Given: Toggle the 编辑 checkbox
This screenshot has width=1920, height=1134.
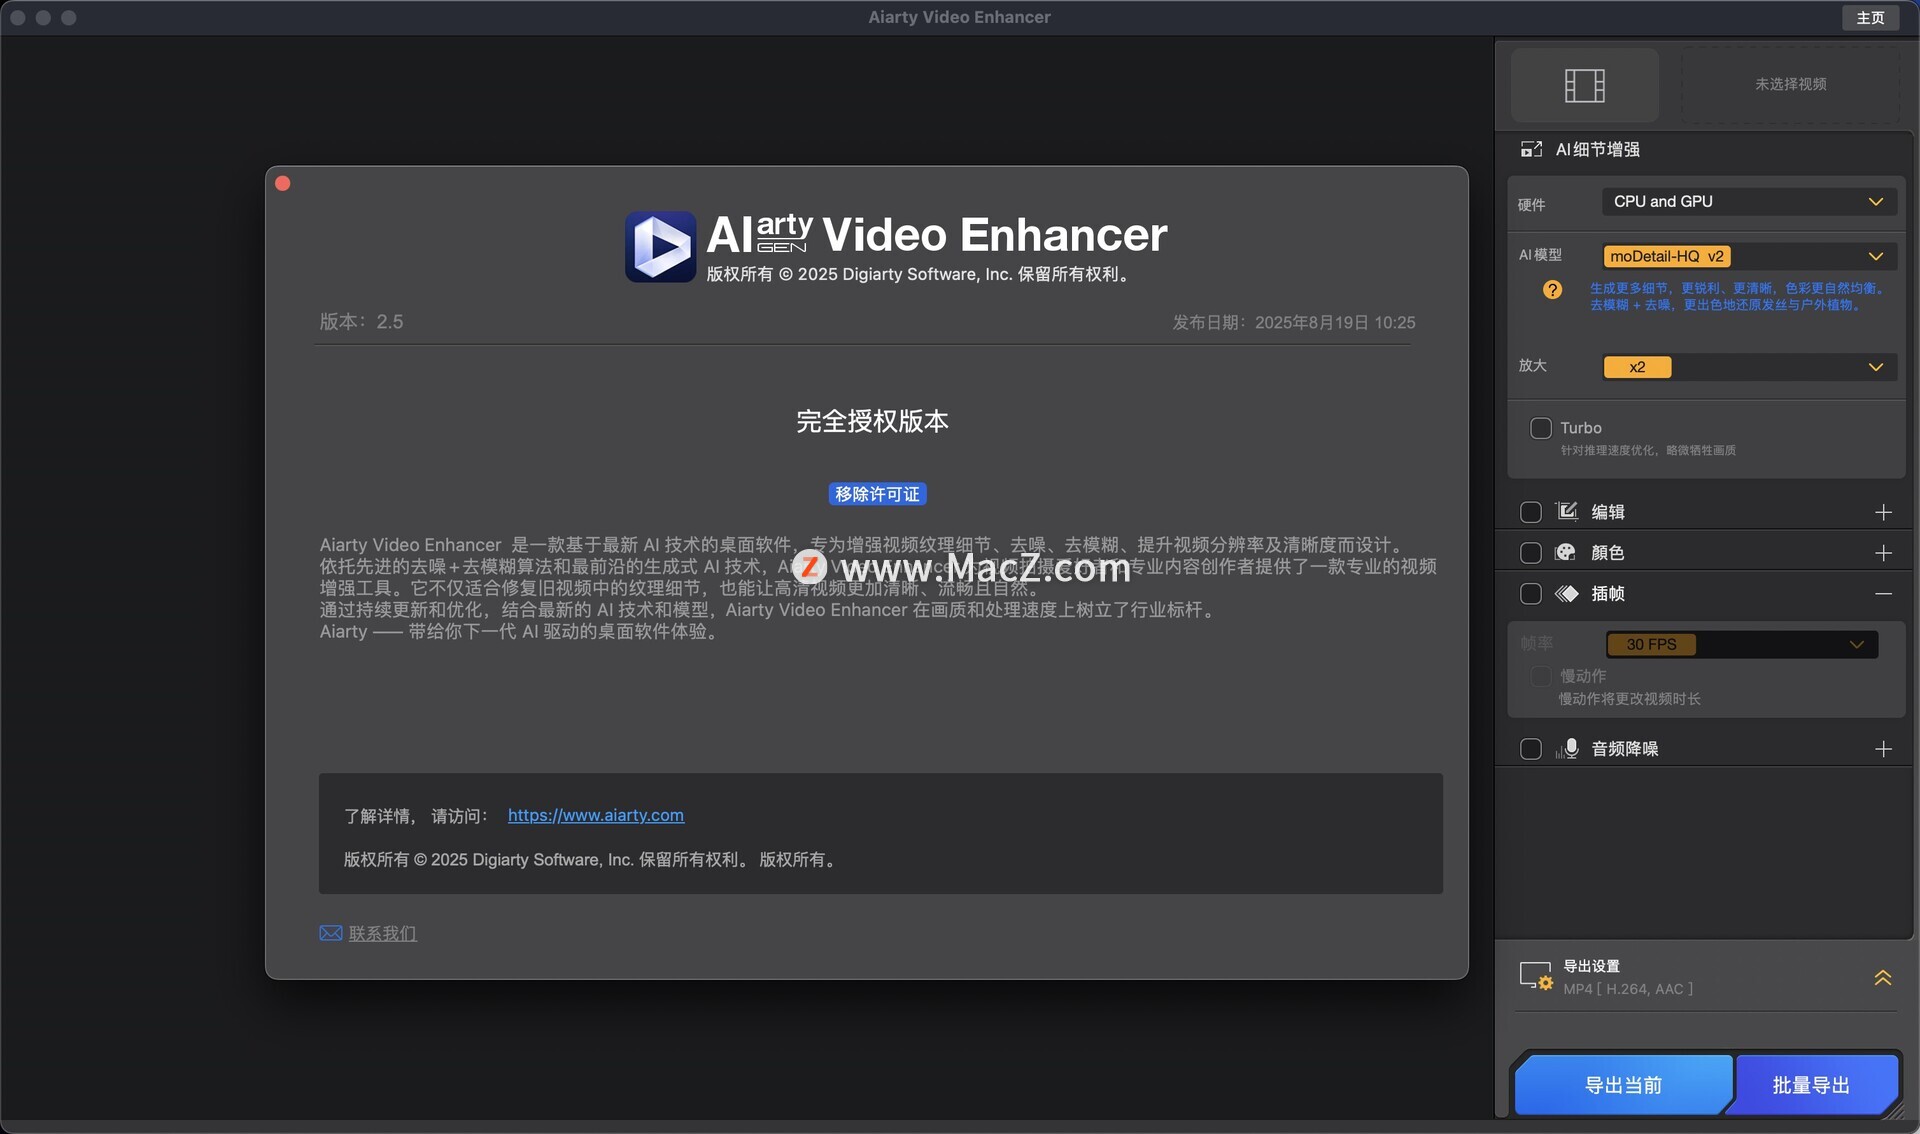Looking at the screenshot, I should coord(1530,512).
